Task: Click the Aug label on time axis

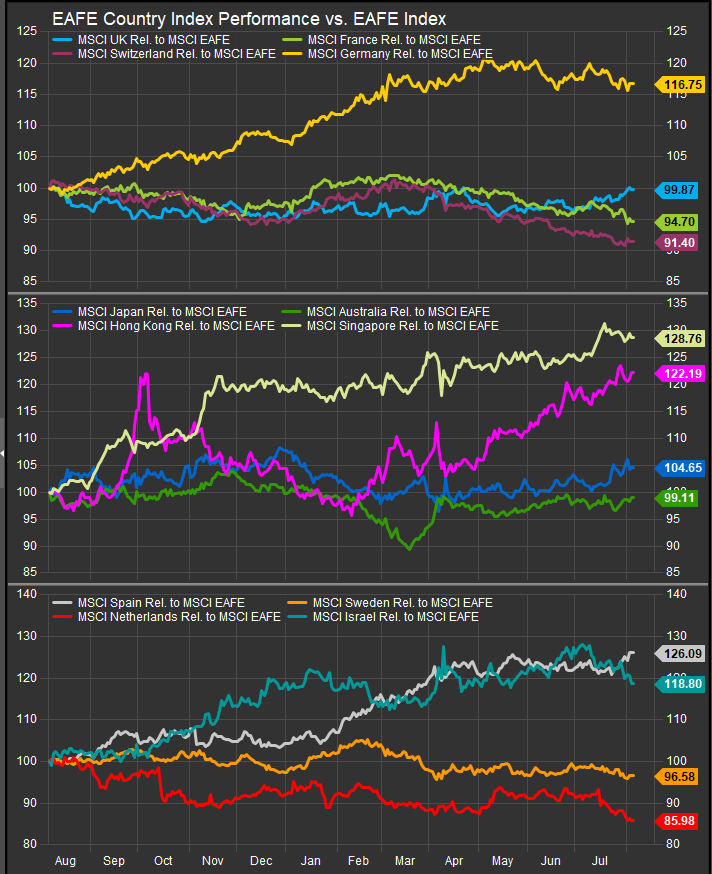Action: tap(65, 861)
